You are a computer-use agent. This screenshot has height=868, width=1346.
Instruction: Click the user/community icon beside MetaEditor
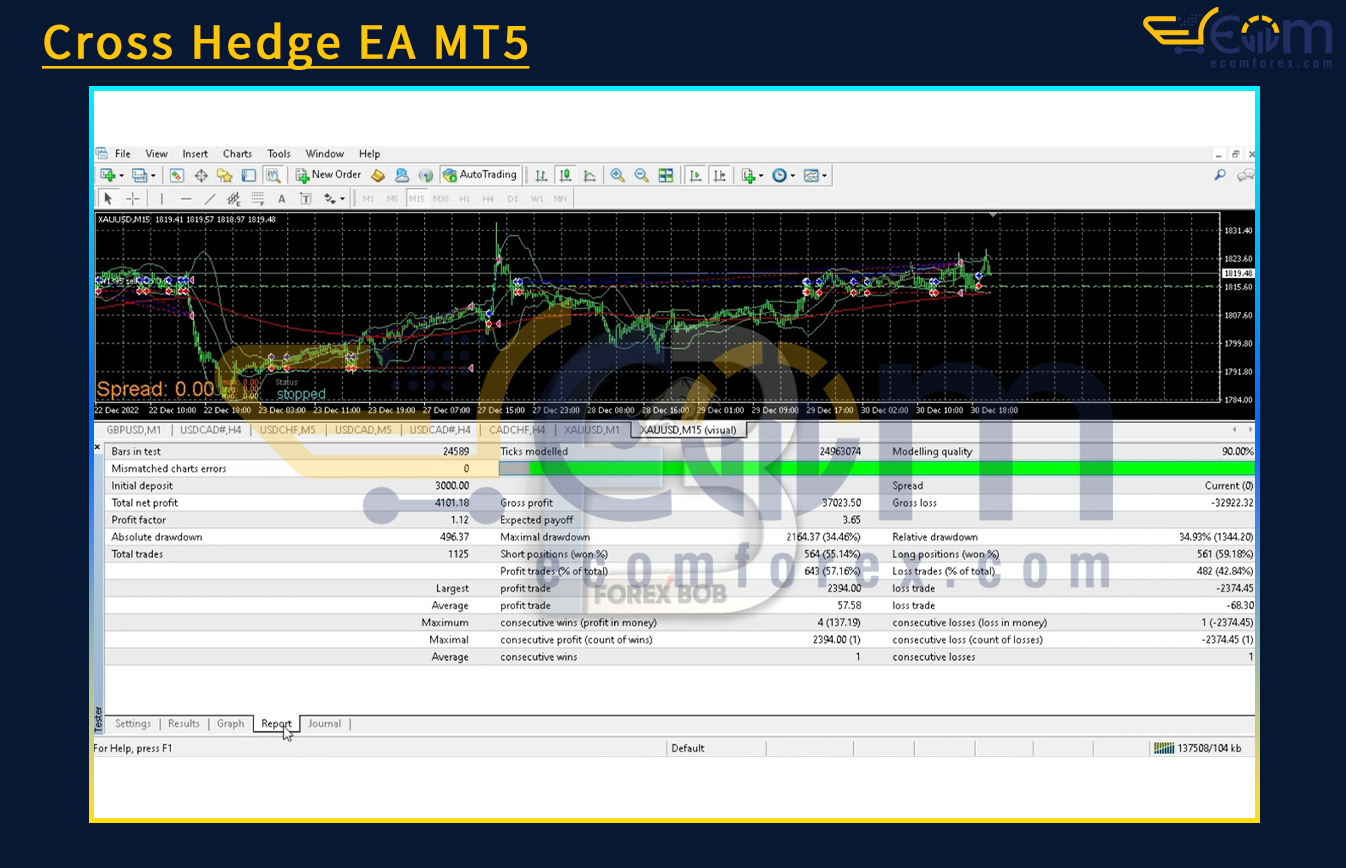tap(401, 175)
